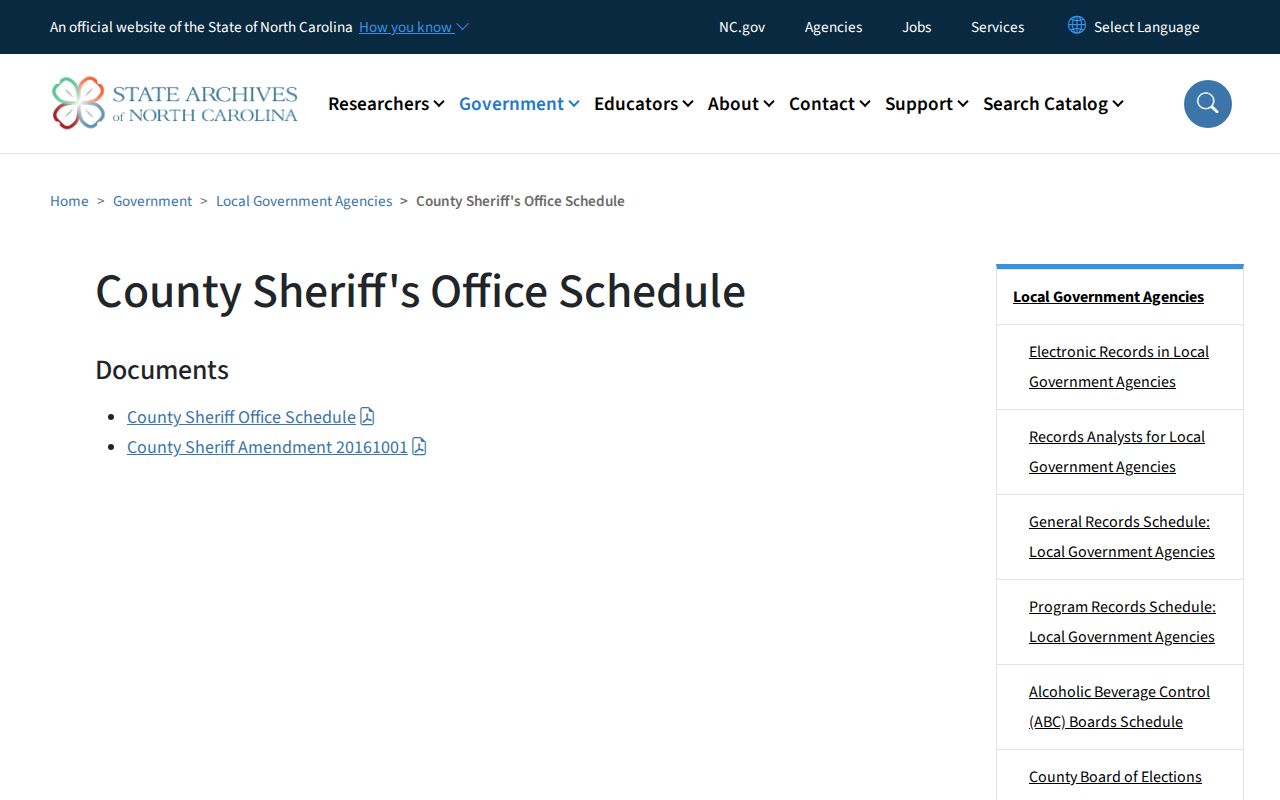
Task: Open the Educators dropdown
Action: (643, 104)
